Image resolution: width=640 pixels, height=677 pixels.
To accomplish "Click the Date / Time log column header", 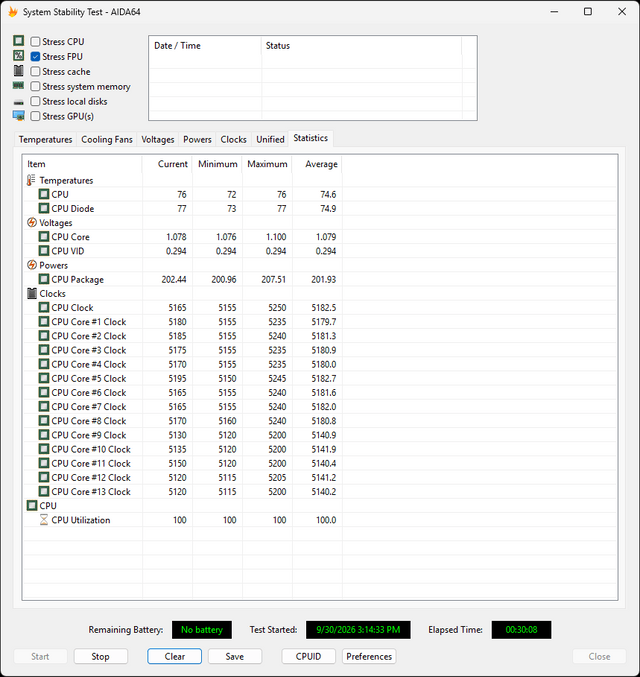I will pos(205,46).
